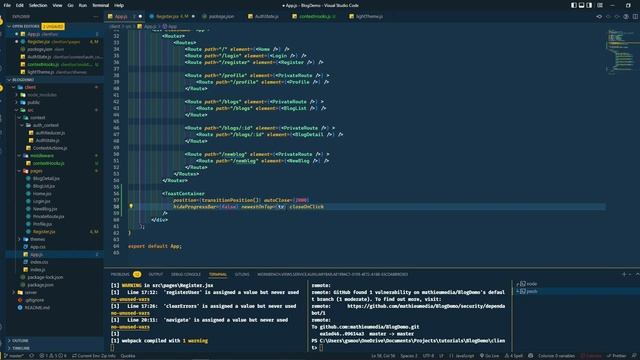Open PrivateRoute.jsx in the pages folder
Image resolution: width=640 pixels, height=360 pixels.
[x=48, y=216]
